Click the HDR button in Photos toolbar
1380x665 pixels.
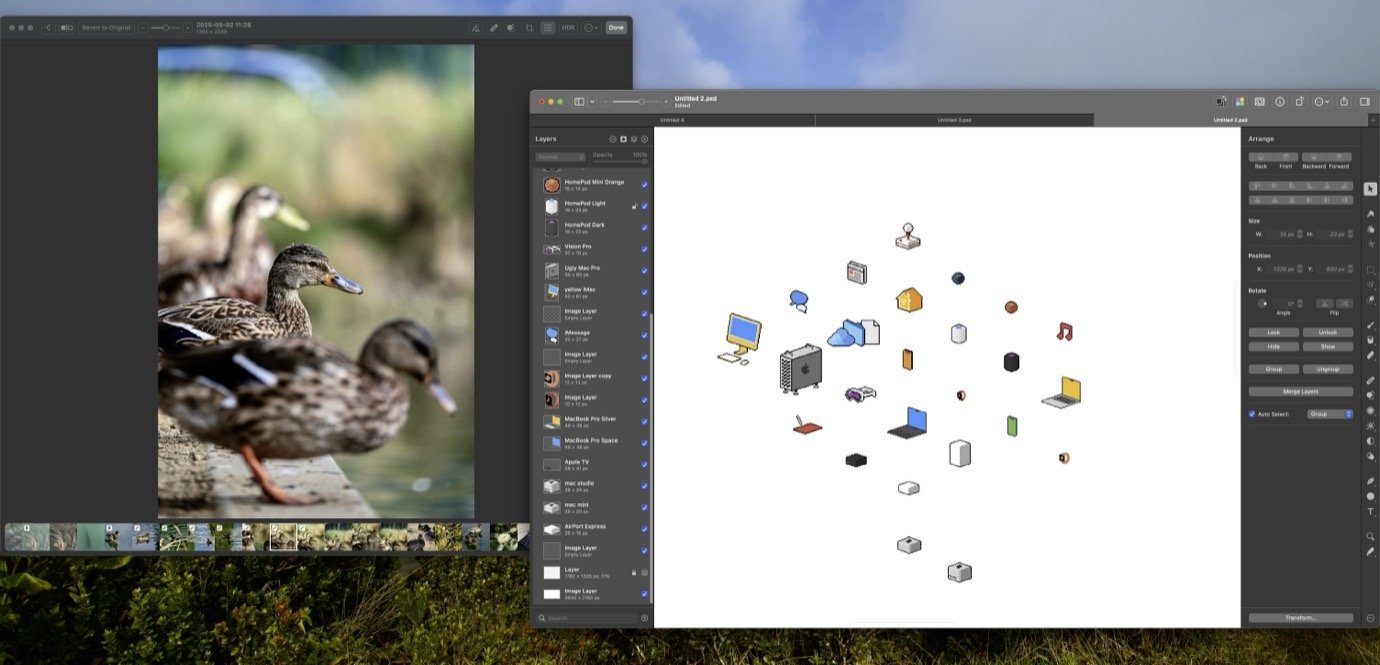pos(568,28)
